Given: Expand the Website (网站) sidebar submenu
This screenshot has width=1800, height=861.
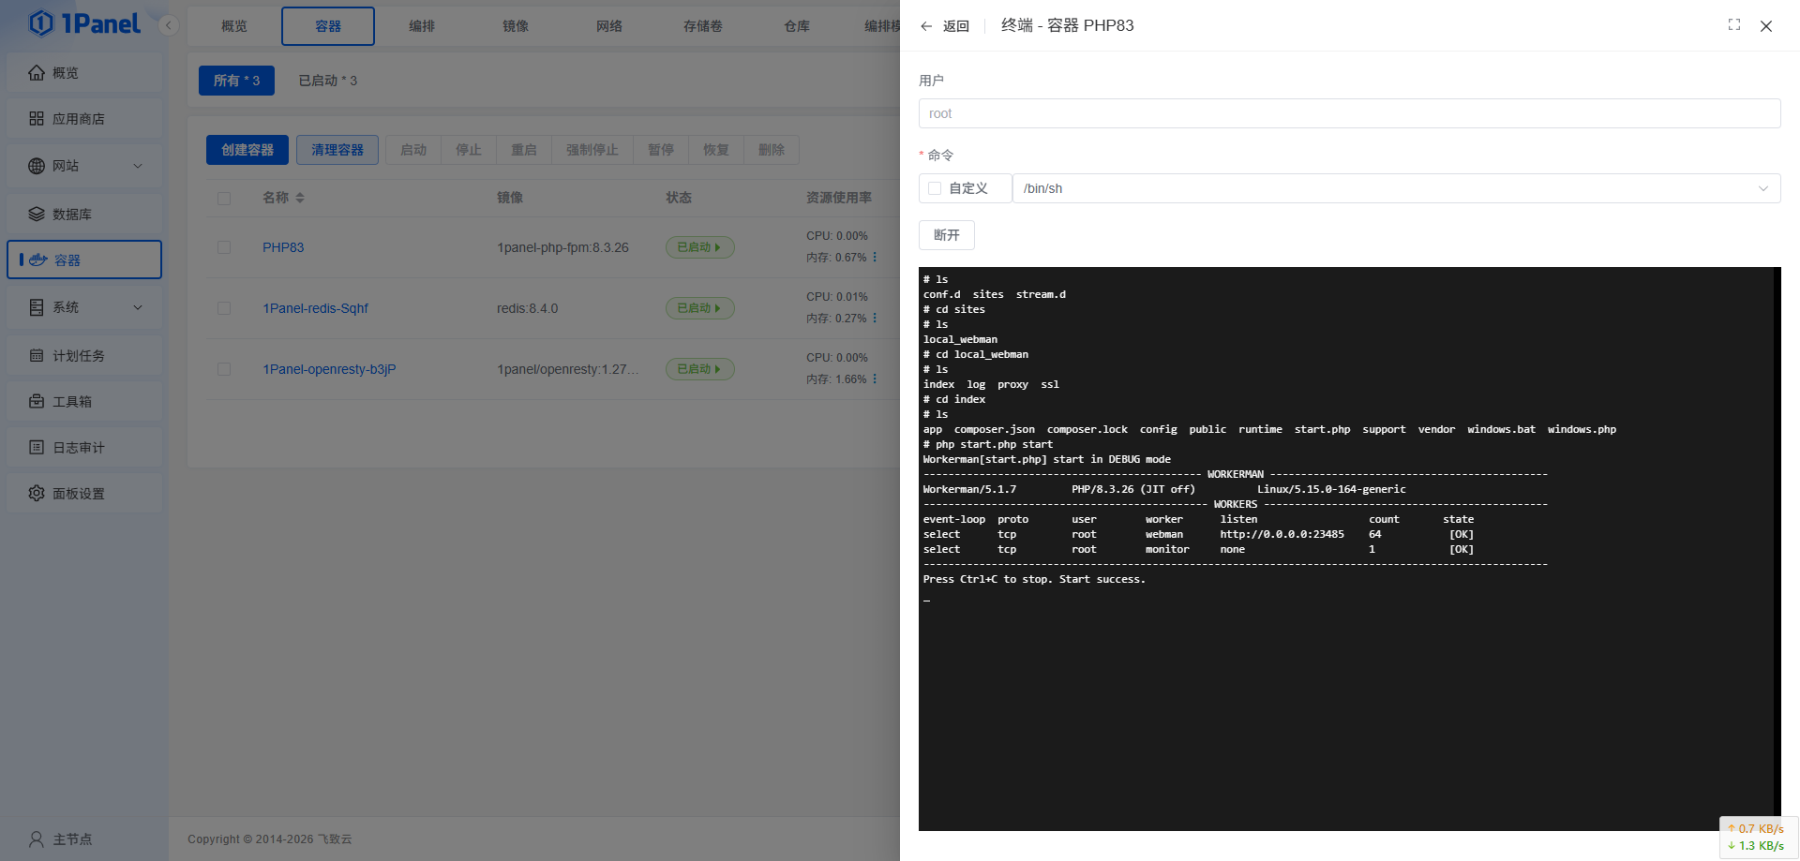Looking at the screenshot, I should (137, 166).
